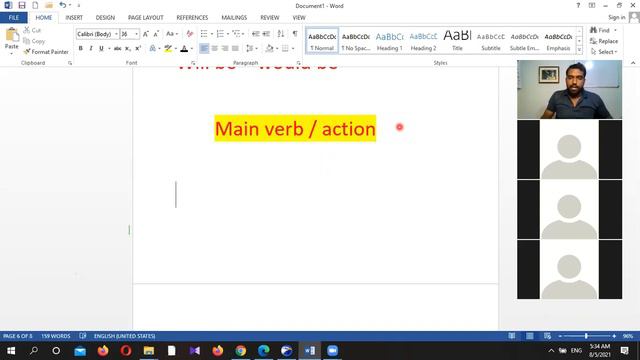This screenshot has width=640, height=360.
Task: Click Replace in Editing group
Action: point(604,41)
